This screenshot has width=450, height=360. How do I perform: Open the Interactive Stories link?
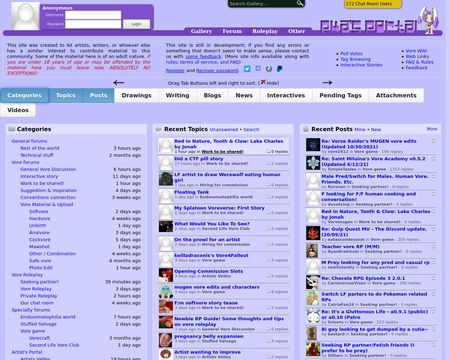click(361, 65)
